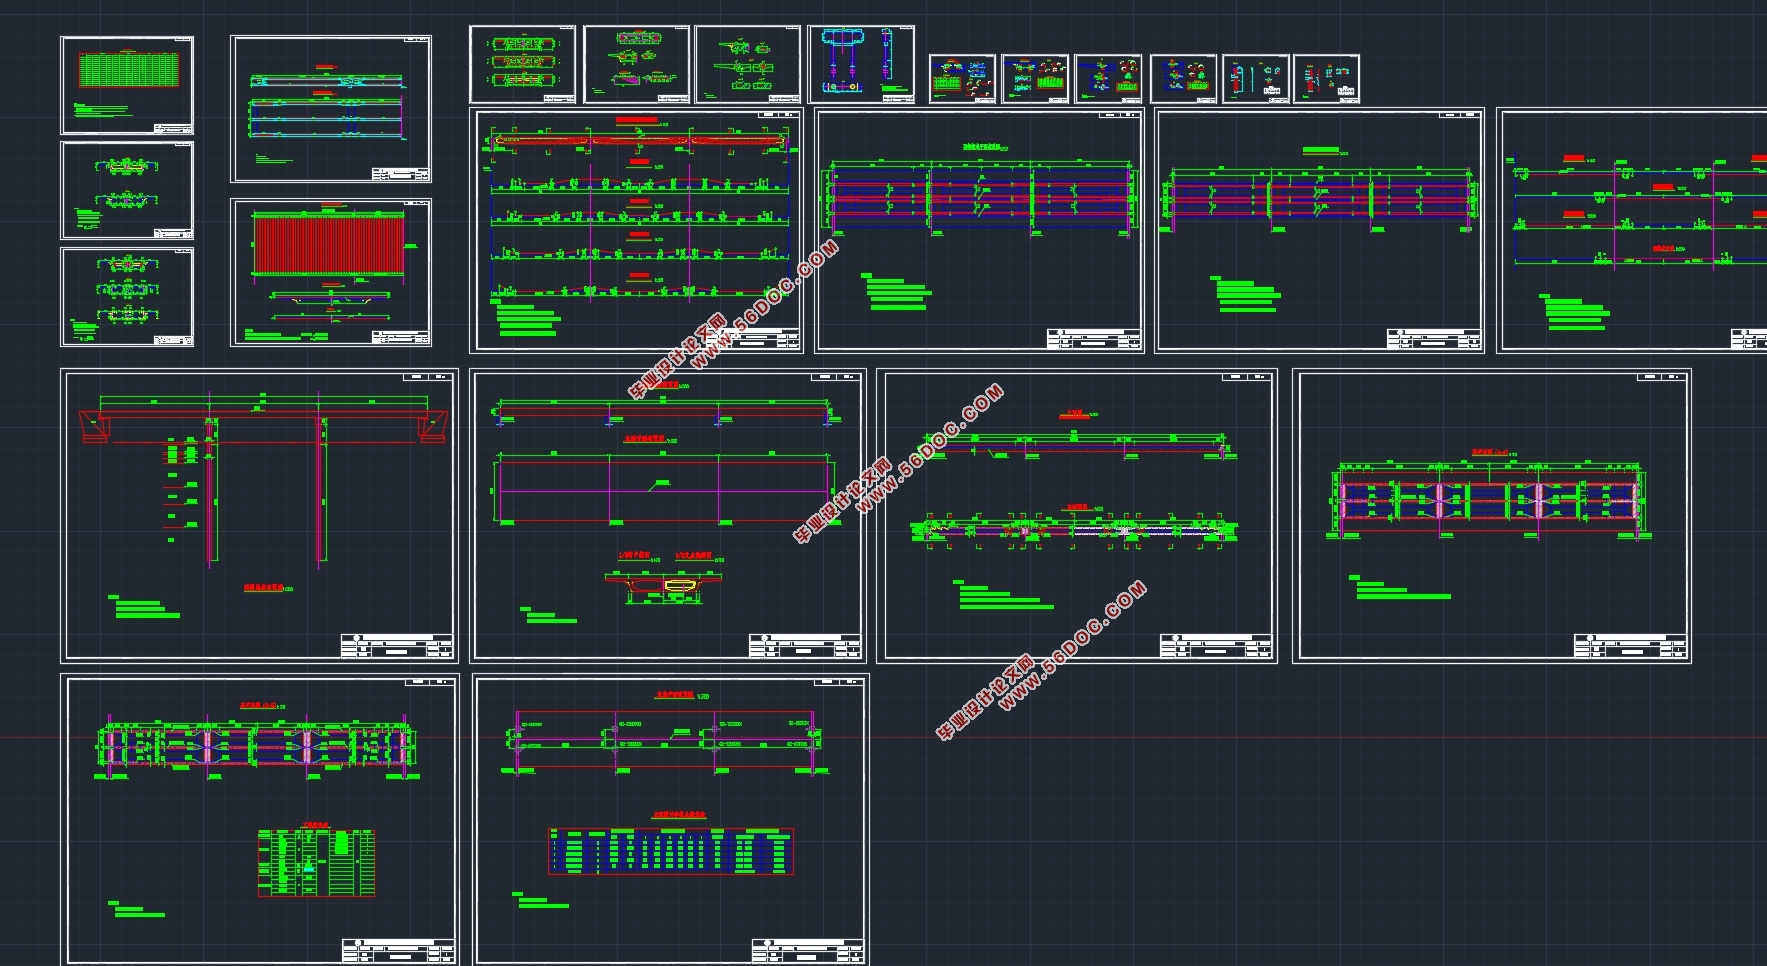Screen dimensions: 1767x966
Task: Select the small sheet with cyan pier frame
Action: click(861, 65)
